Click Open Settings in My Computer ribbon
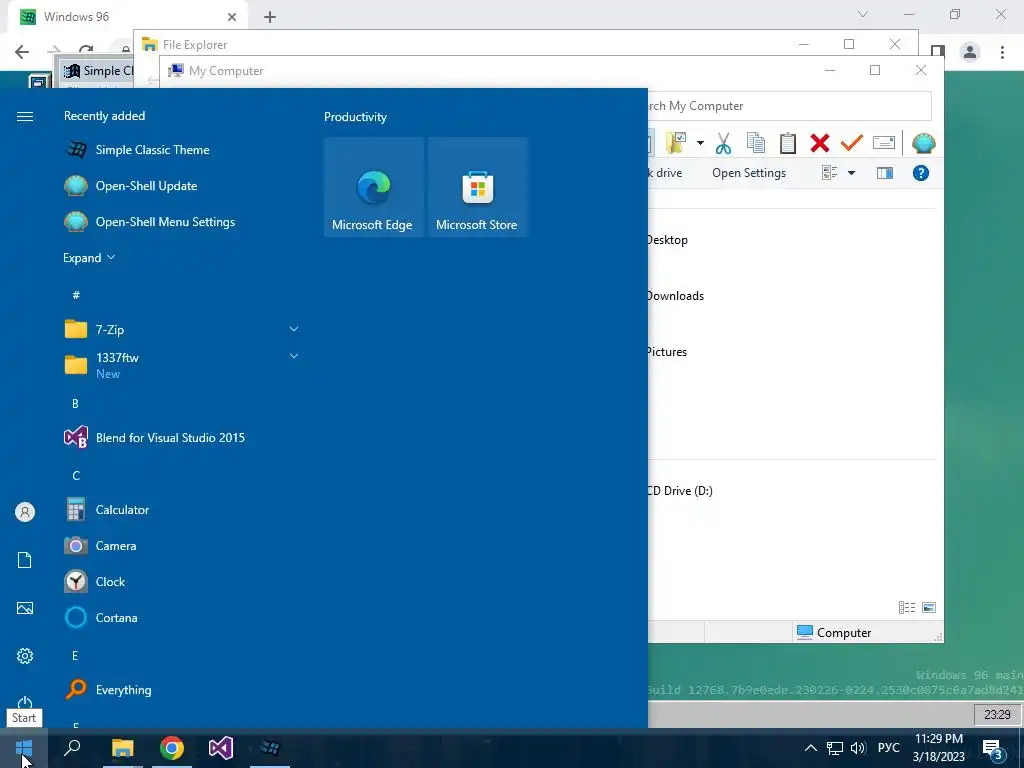This screenshot has height=768, width=1024. [749, 173]
